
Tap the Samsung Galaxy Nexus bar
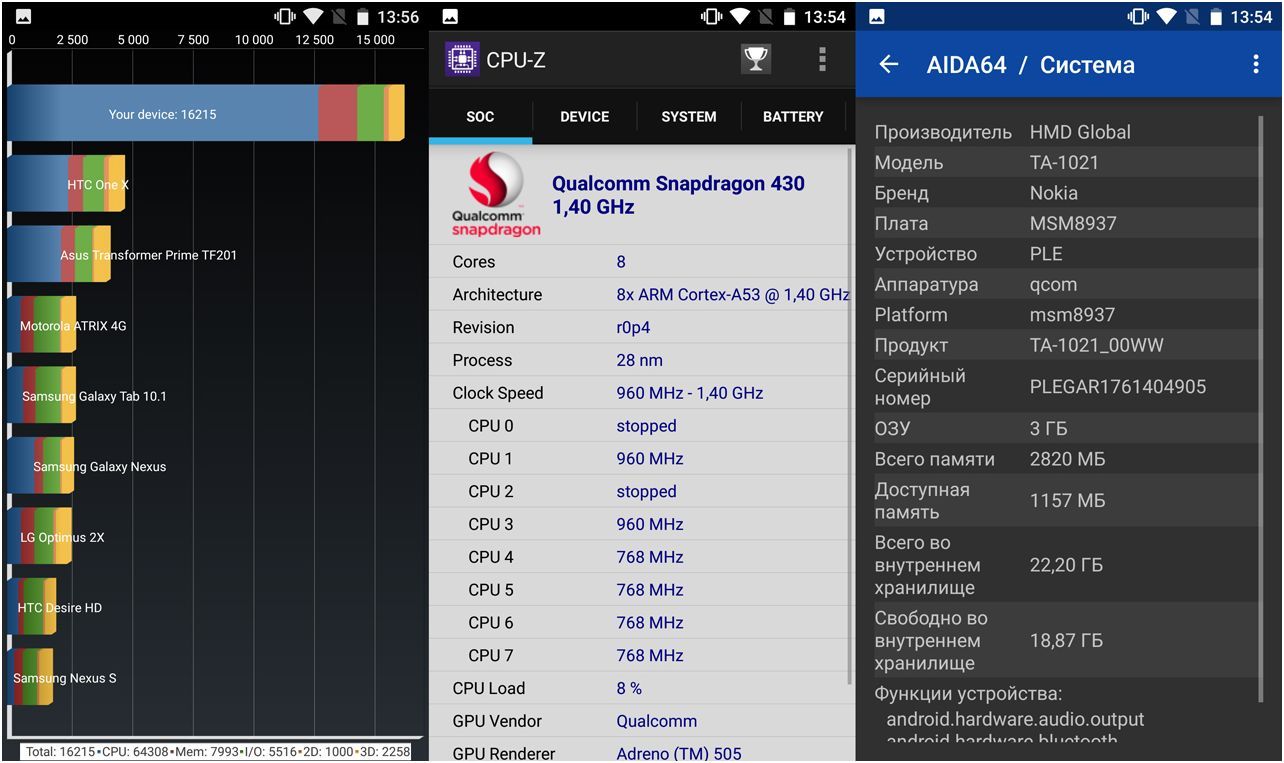[x=41, y=466]
